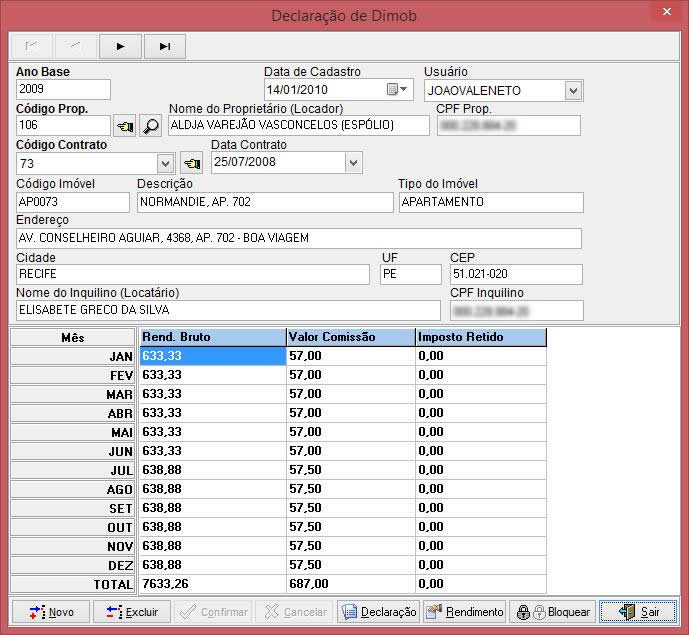
Task: Expand the Código Contrato dropdown
Action: click(x=166, y=163)
